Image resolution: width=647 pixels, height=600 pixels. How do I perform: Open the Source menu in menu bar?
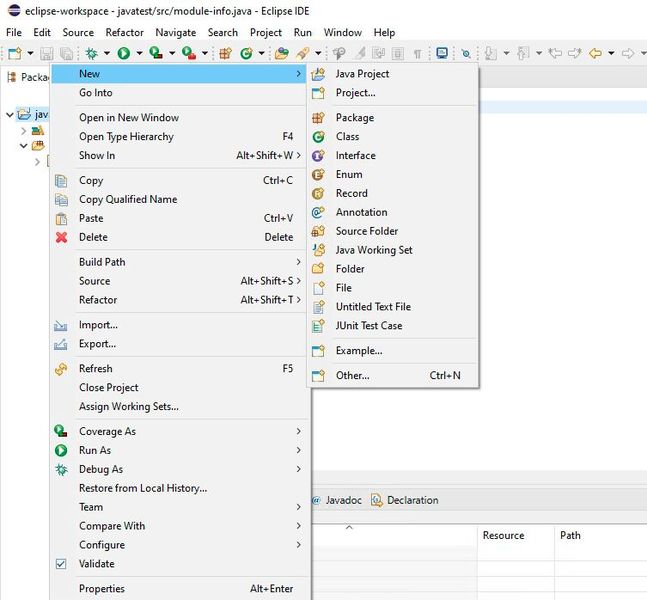[x=78, y=33]
